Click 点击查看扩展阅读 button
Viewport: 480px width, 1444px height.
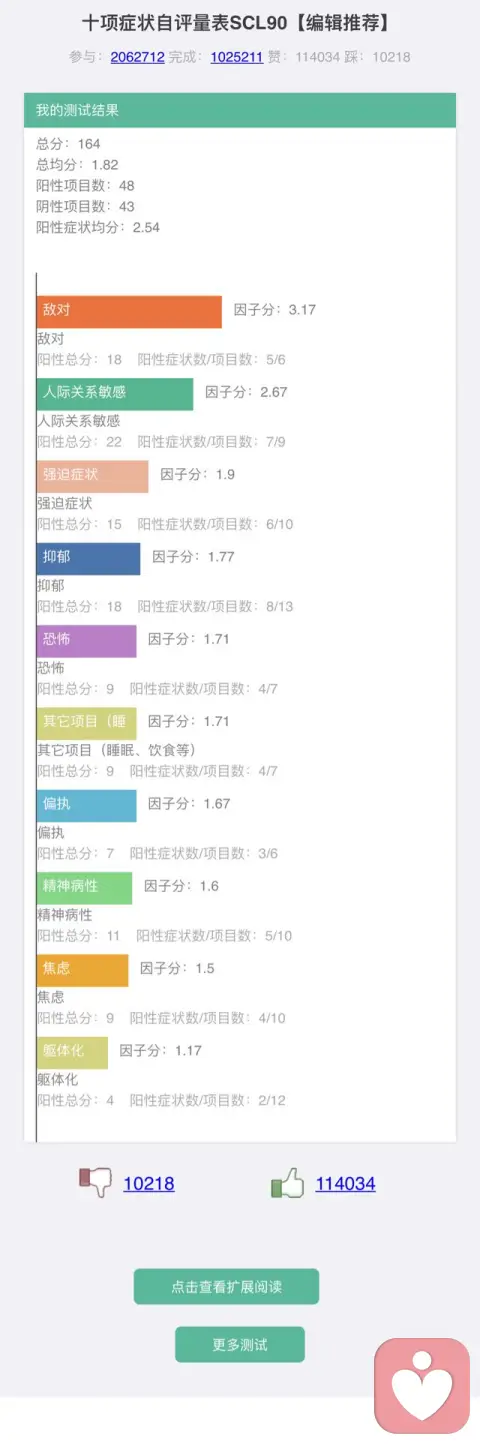tap(226, 1287)
